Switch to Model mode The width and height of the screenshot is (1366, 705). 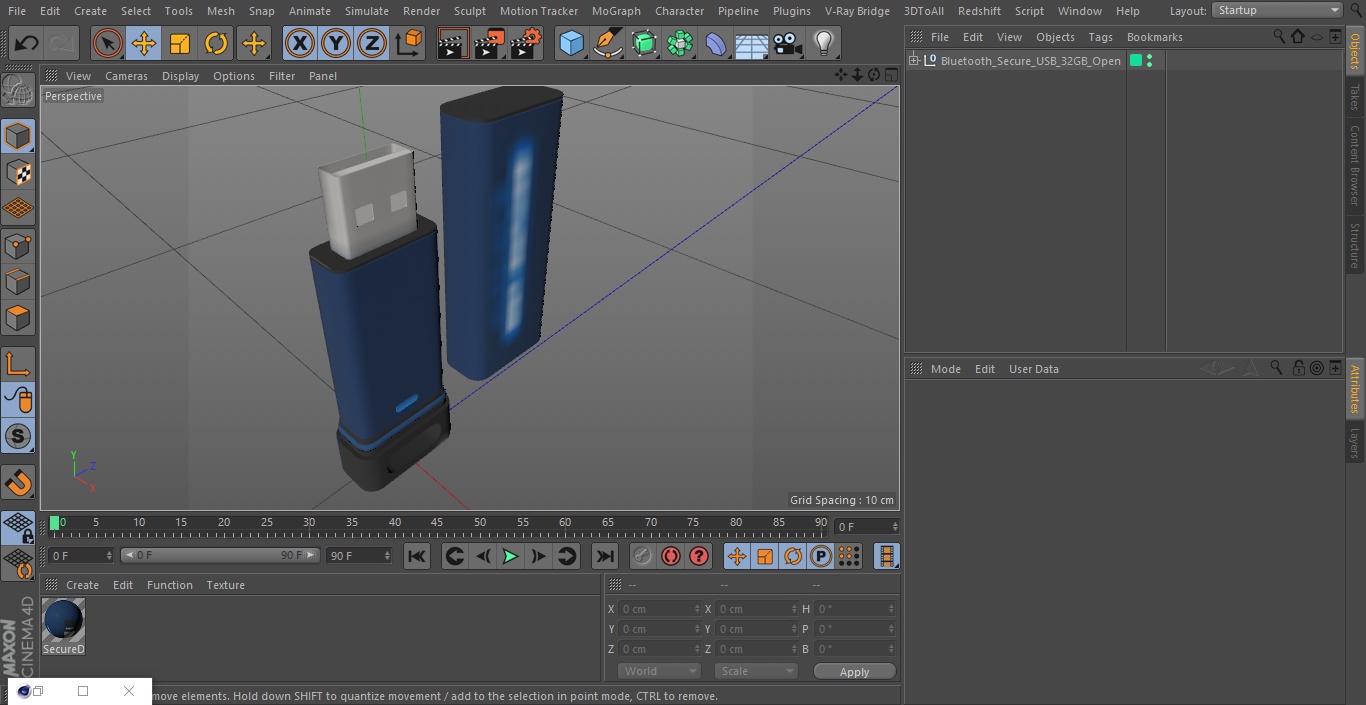point(18,136)
